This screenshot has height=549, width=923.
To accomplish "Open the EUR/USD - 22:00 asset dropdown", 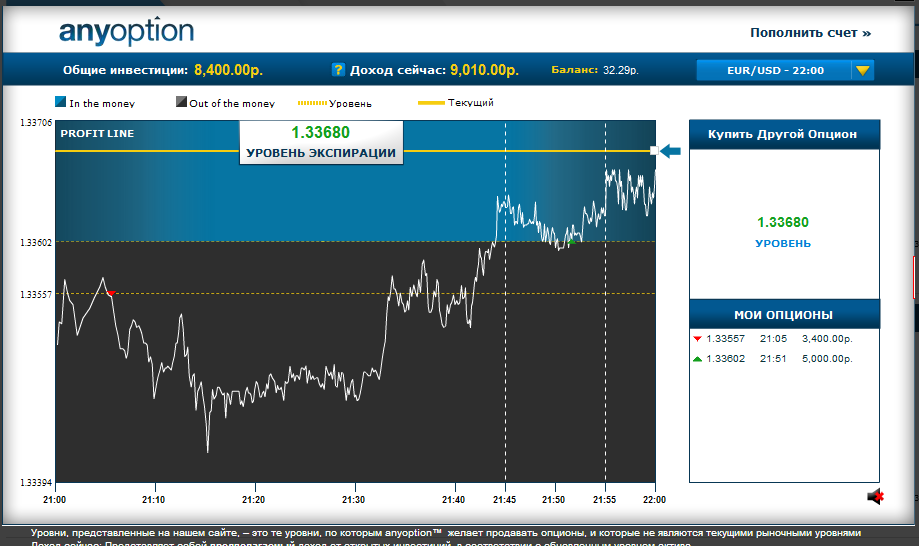I will tap(785, 70).
